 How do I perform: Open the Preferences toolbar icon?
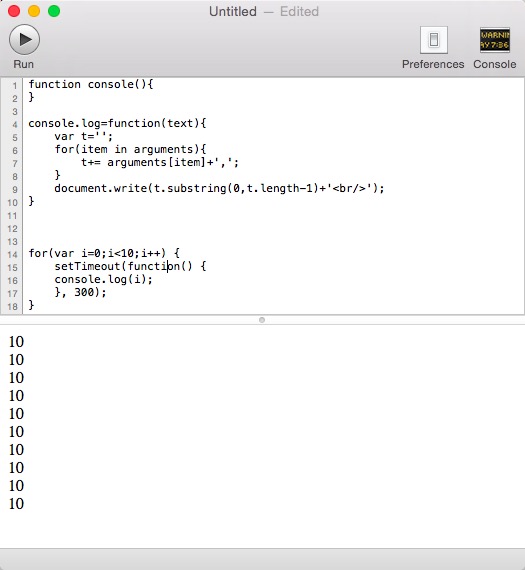pyautogui.click(x=433, y=40)
